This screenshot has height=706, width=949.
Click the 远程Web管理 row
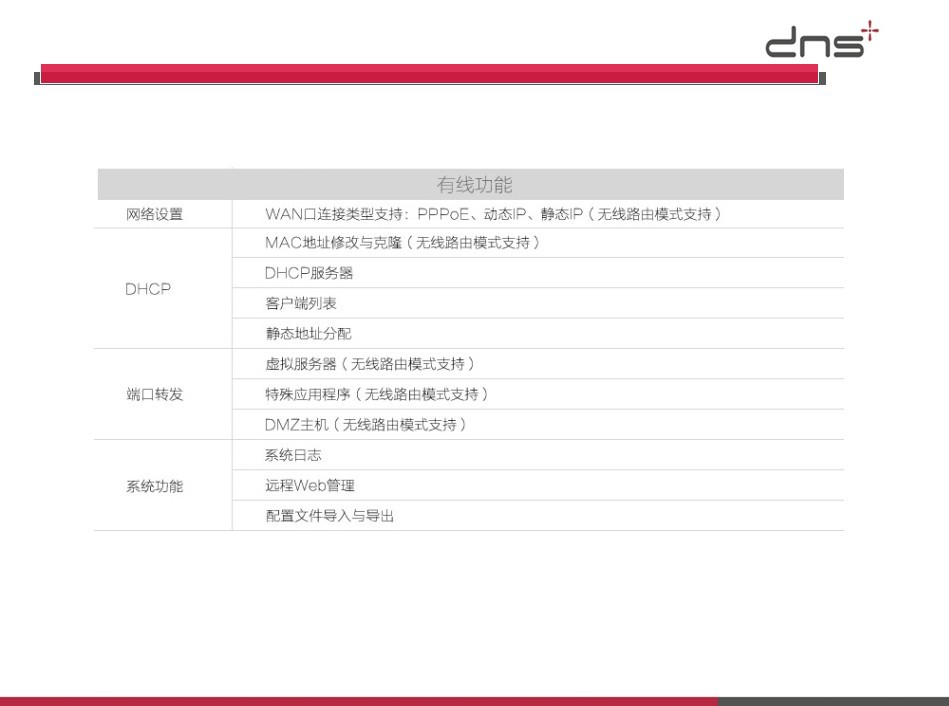tap(310, 486)
